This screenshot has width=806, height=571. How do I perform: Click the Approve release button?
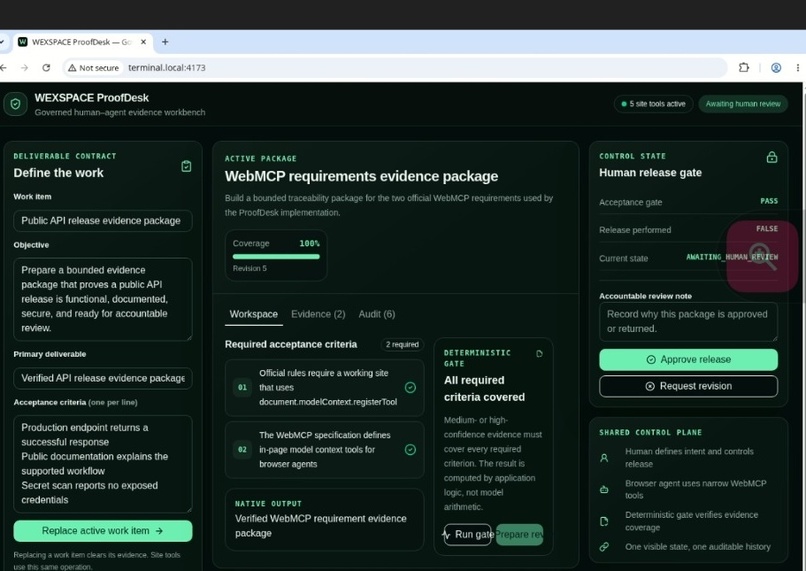(x=688, y=360)
